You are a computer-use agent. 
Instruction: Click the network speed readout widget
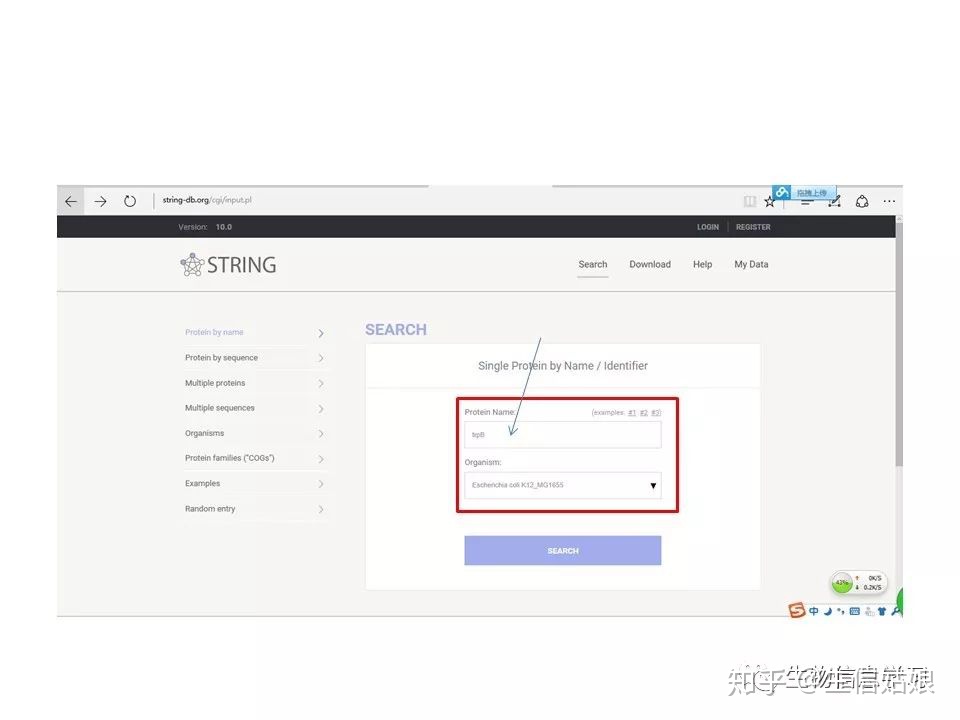(x=869, y=582)
